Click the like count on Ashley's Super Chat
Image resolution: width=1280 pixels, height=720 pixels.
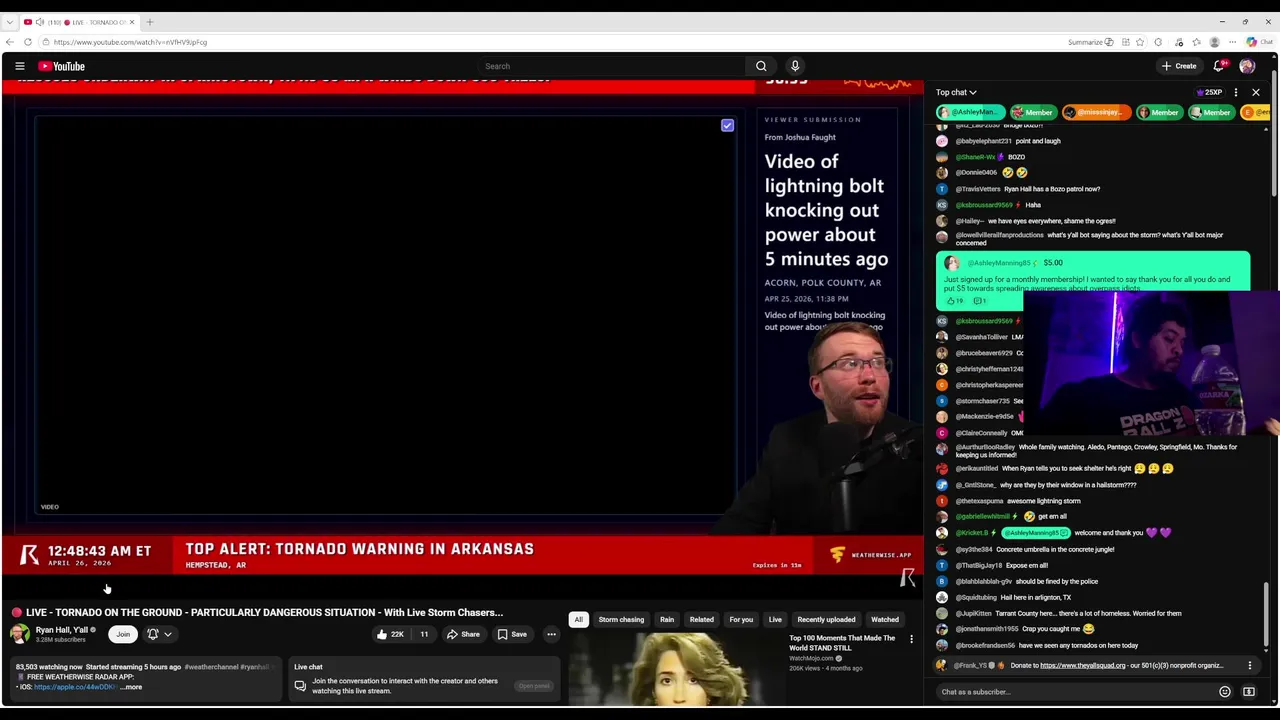(955, 300)
